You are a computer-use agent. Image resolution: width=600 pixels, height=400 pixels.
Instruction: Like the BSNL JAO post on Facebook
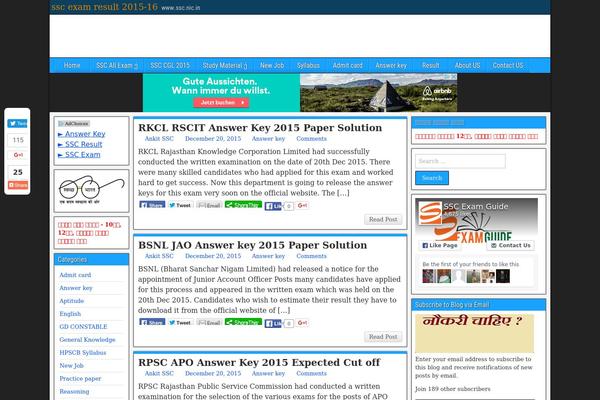click(x=273, y=323)
